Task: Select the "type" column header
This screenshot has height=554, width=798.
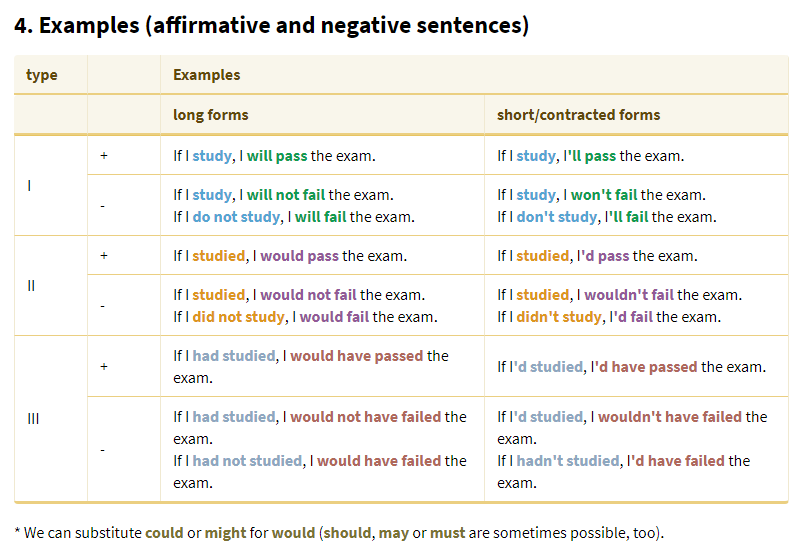Action: pos(42,75)
